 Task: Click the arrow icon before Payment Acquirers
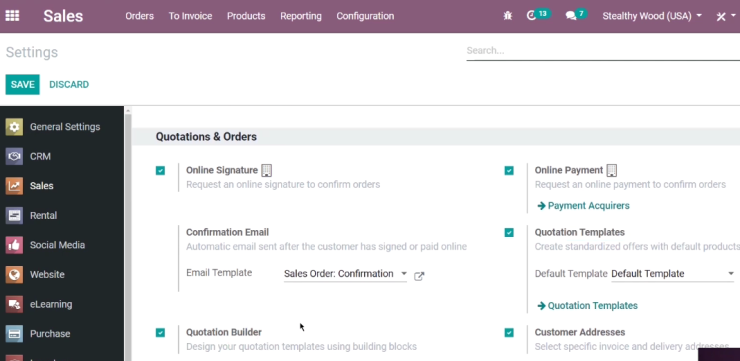pyautogui.click(x=541, y=206)
